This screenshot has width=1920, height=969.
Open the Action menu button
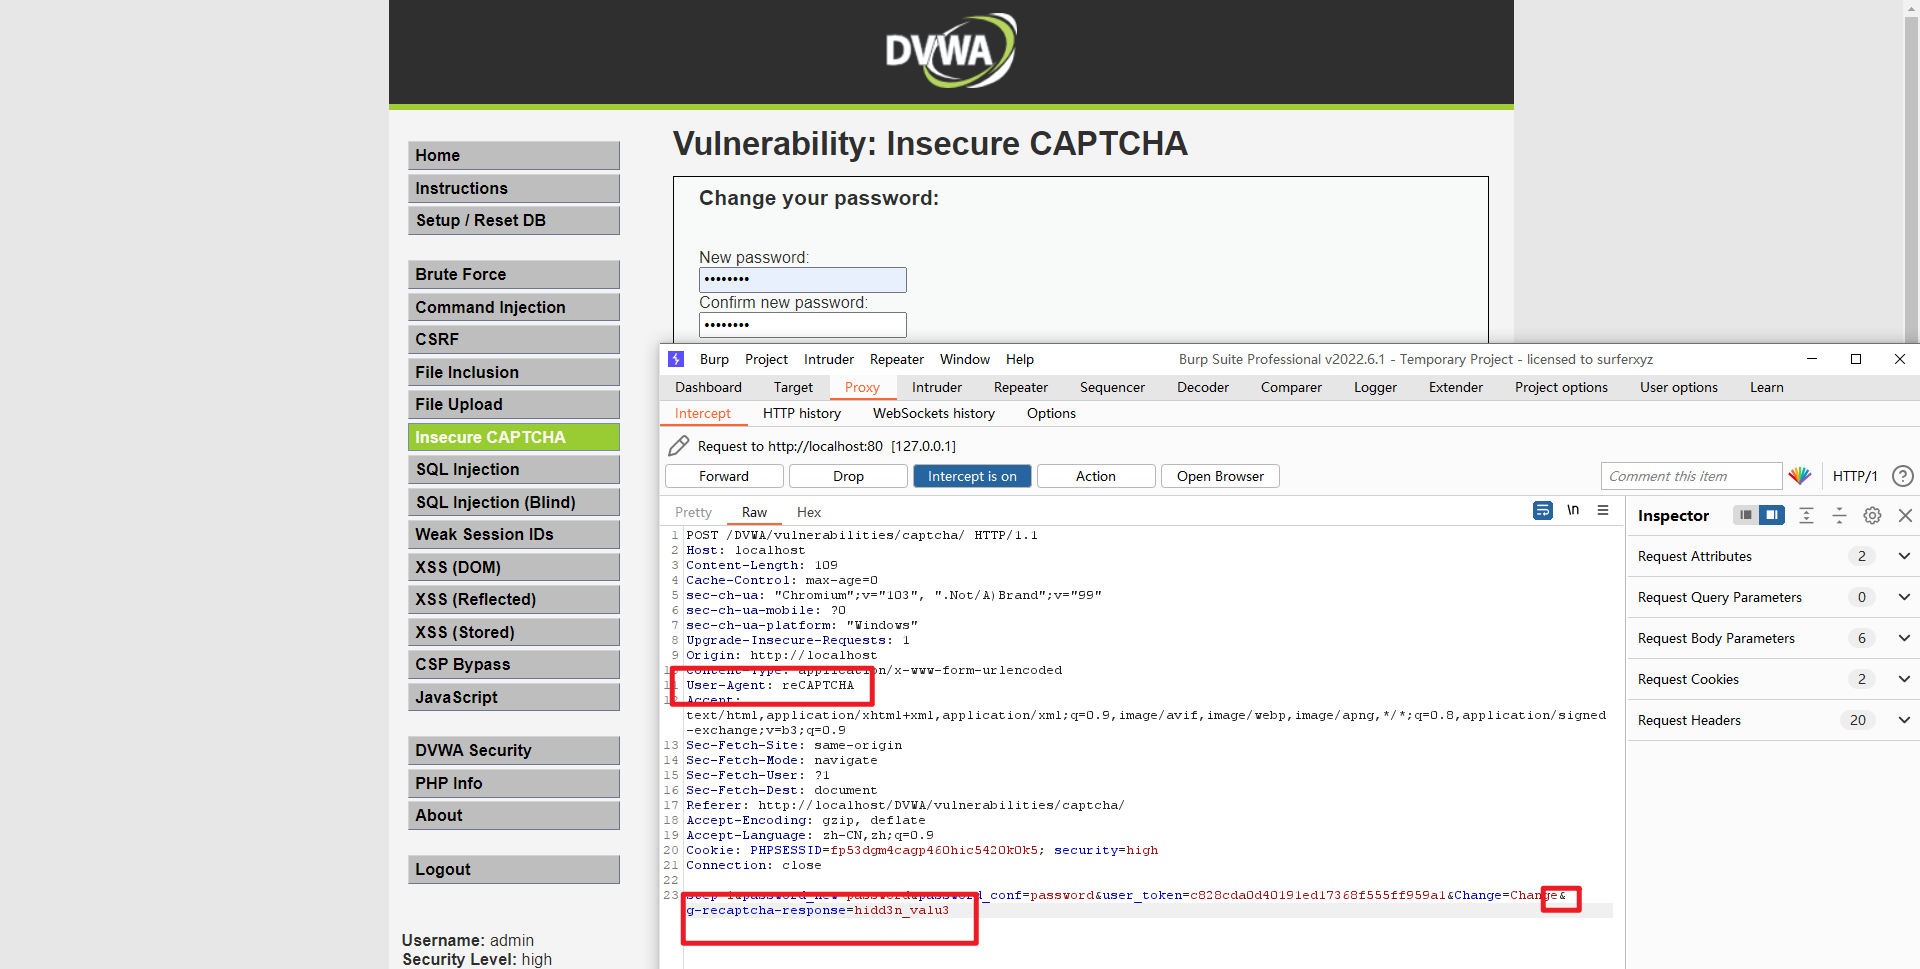[1096, 476]
